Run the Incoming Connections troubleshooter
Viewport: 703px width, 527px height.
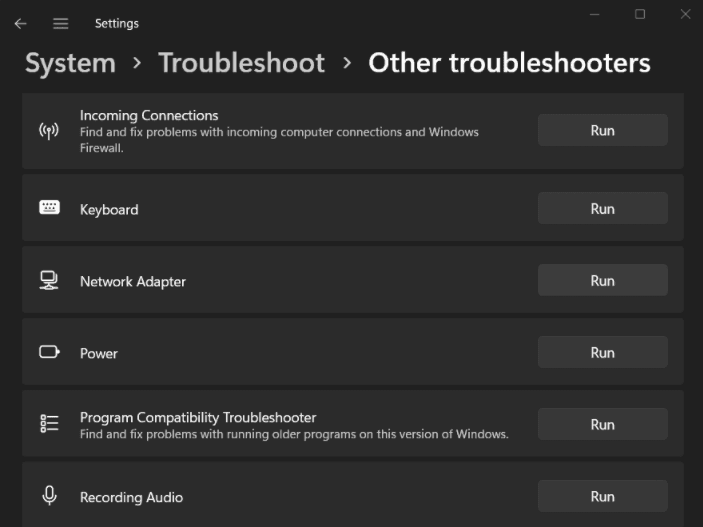pyautogui.click(x=603, y=130)
